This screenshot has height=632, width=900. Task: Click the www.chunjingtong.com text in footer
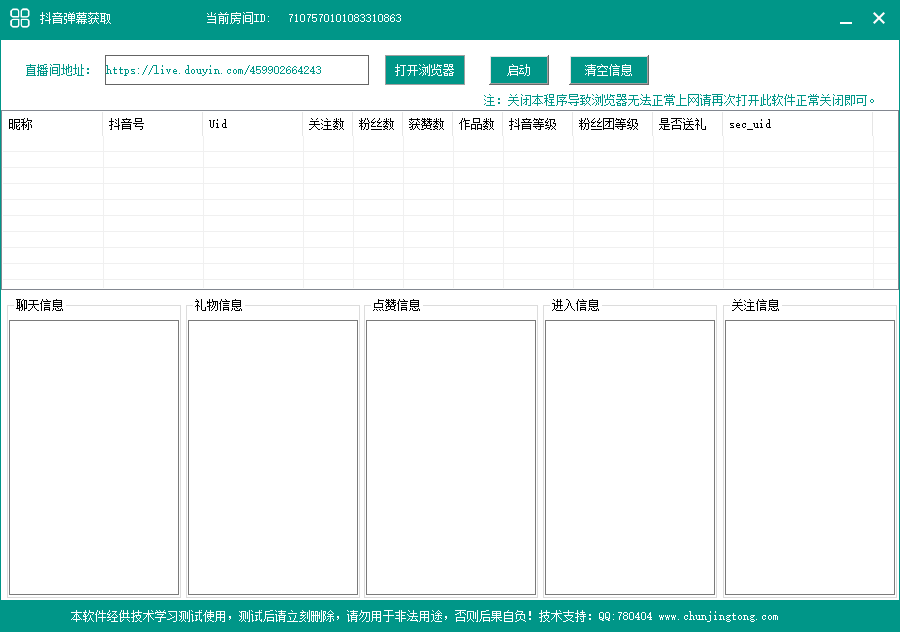[718, 617]
